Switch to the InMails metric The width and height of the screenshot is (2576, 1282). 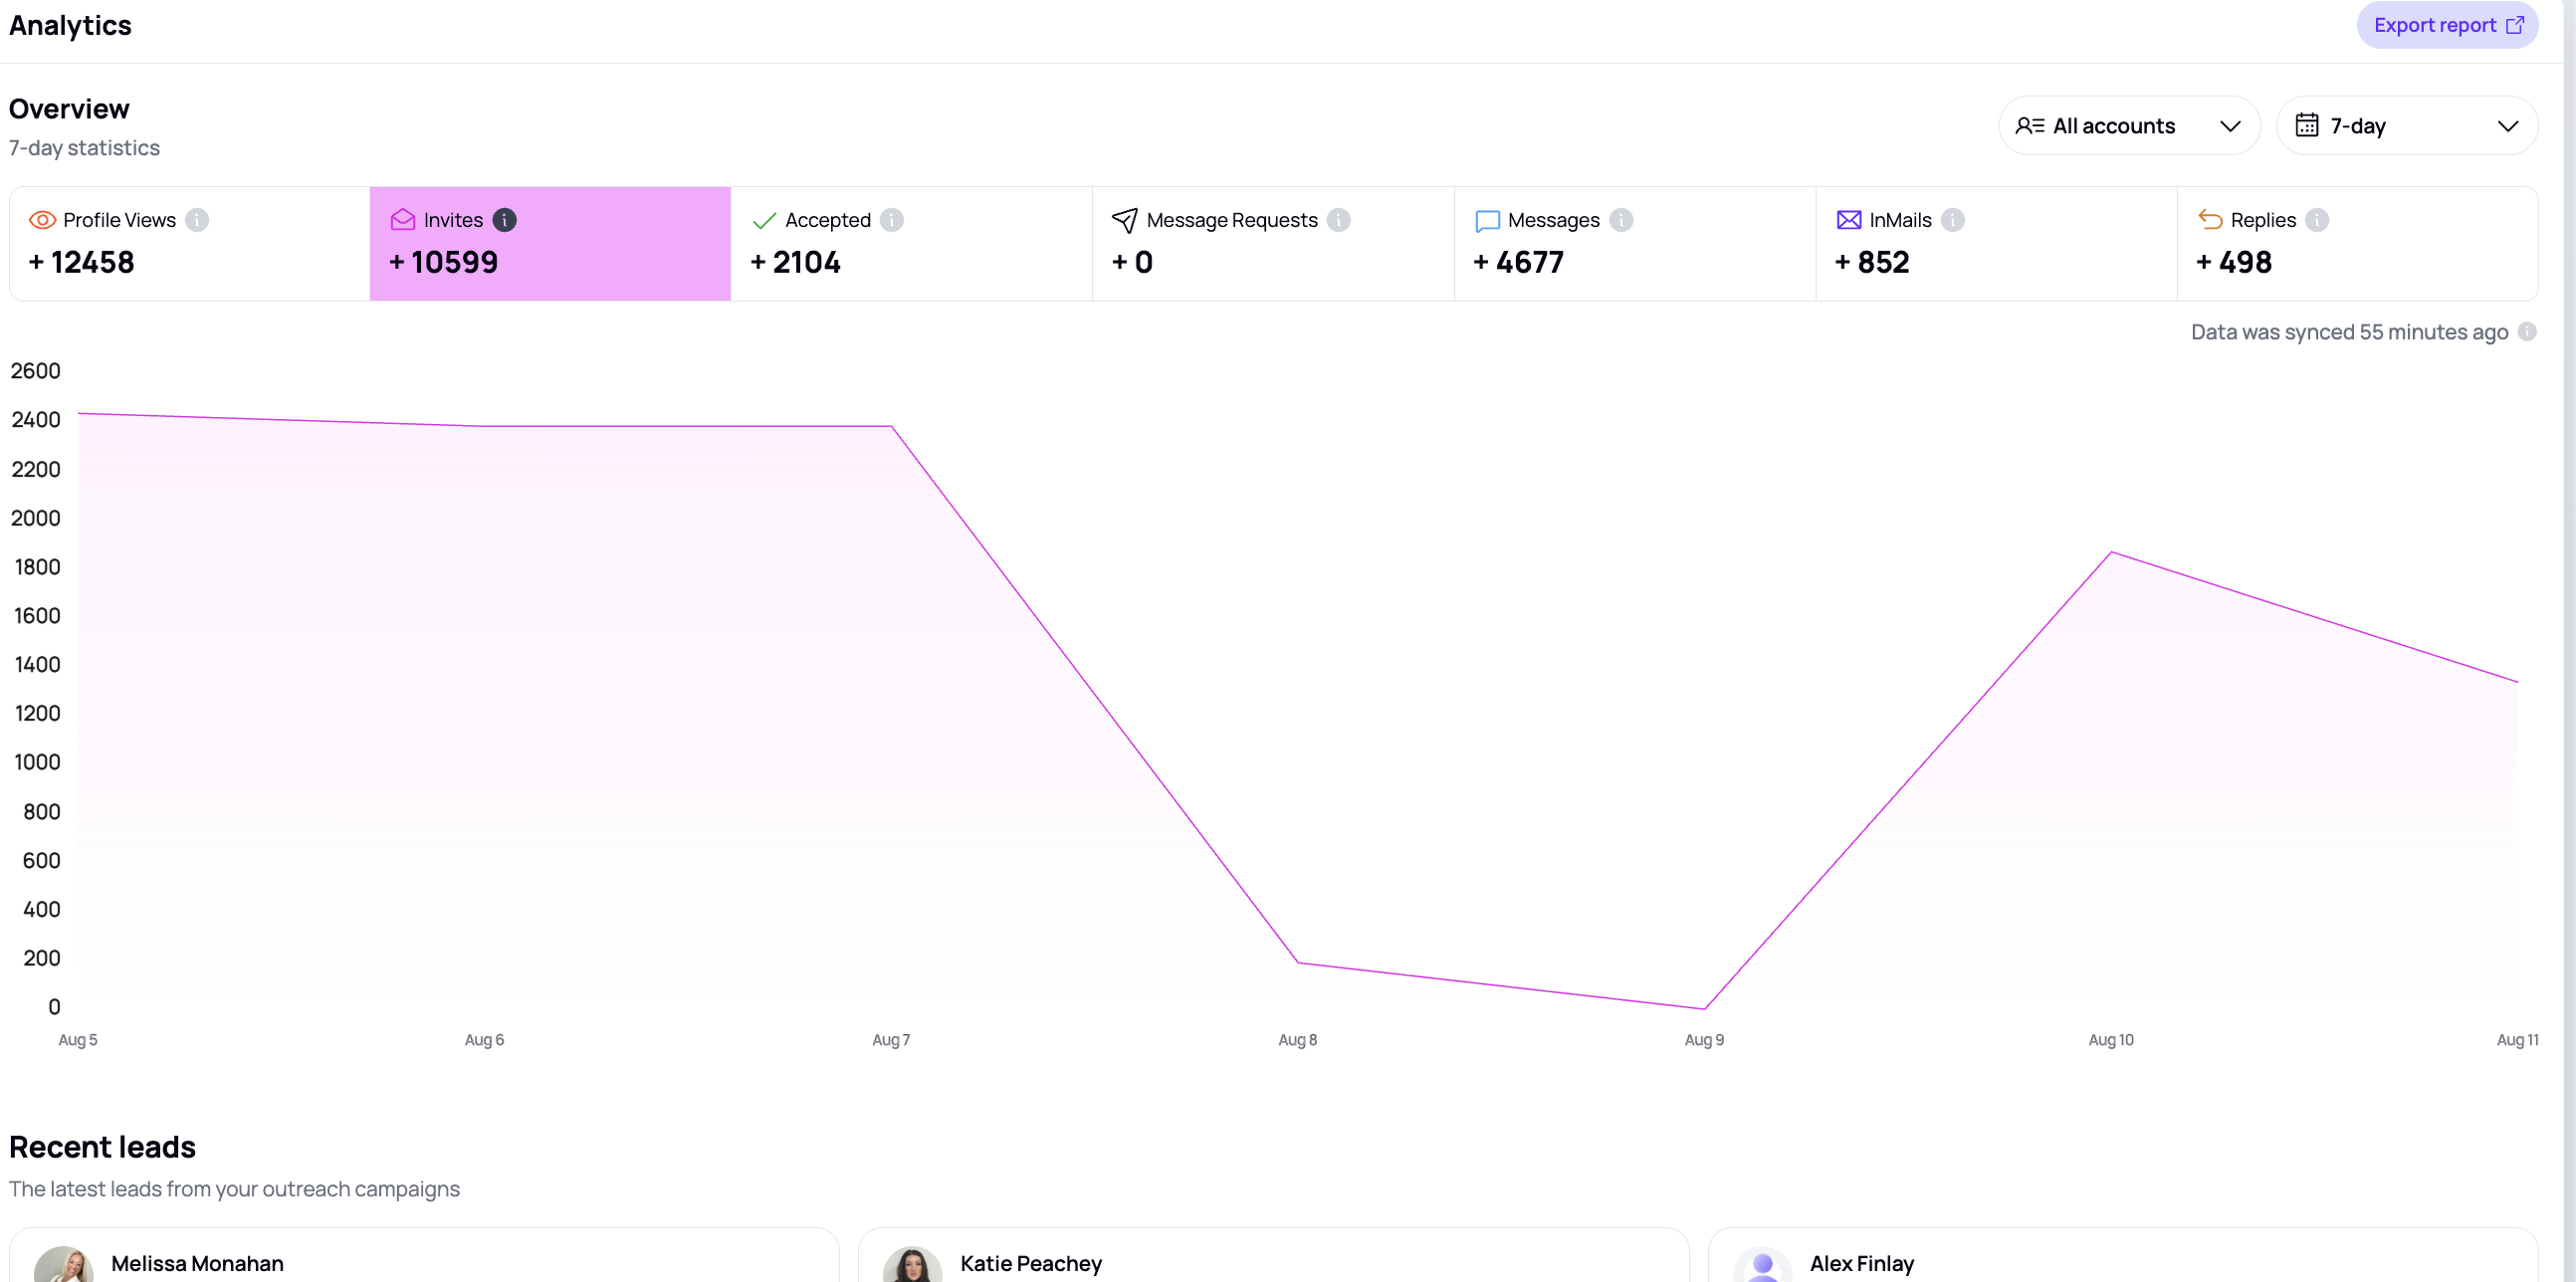1996,244
